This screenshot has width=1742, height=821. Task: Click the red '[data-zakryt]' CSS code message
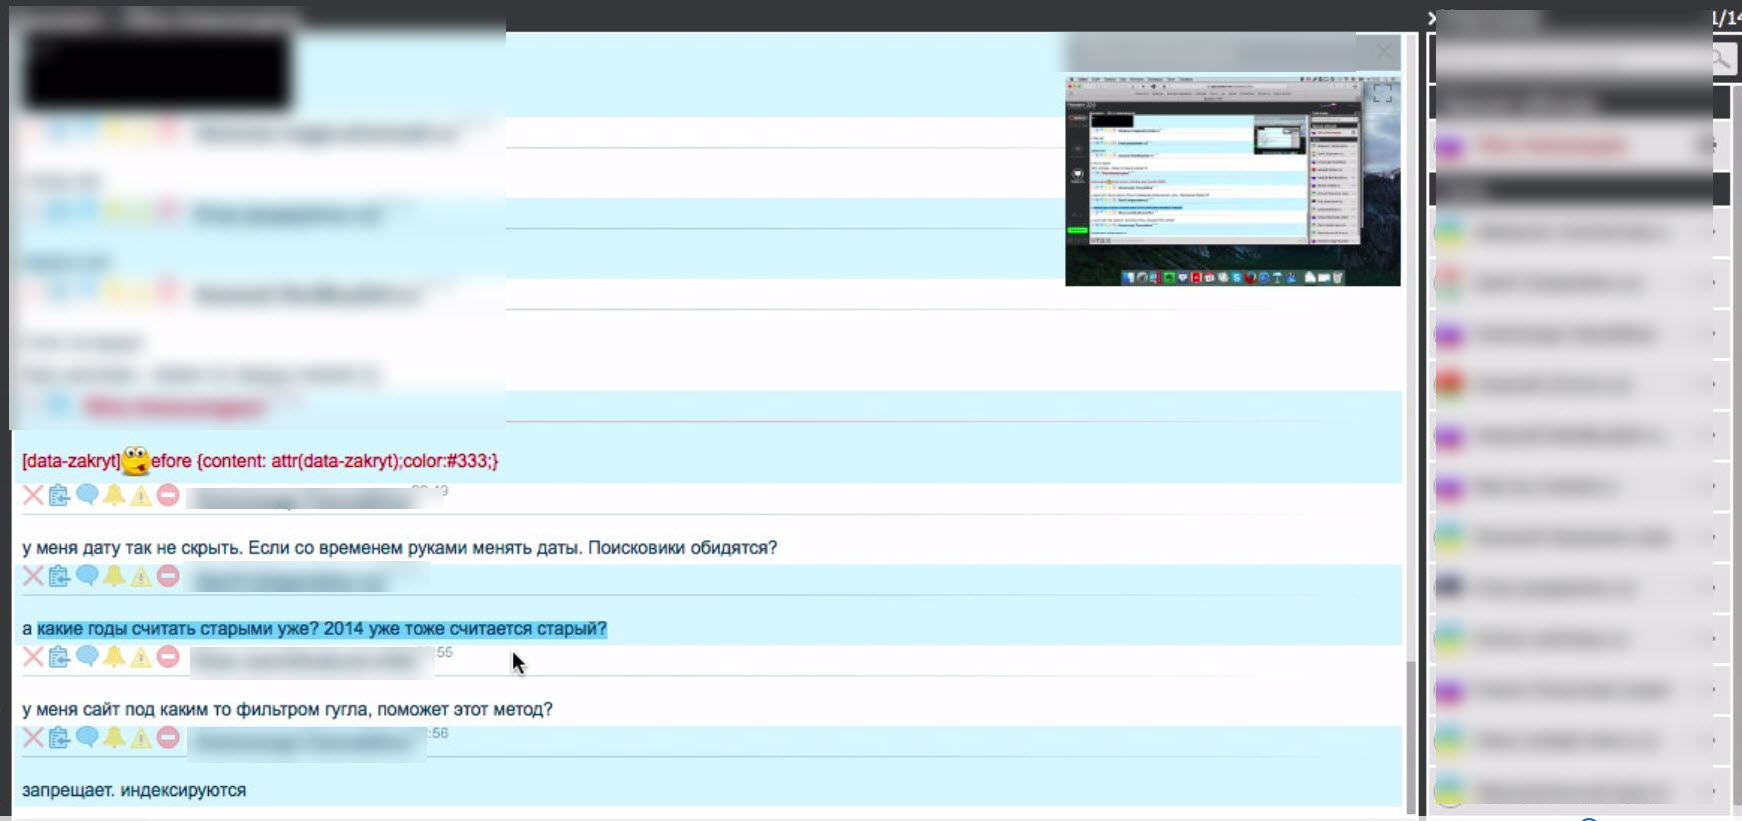point(260,461)
